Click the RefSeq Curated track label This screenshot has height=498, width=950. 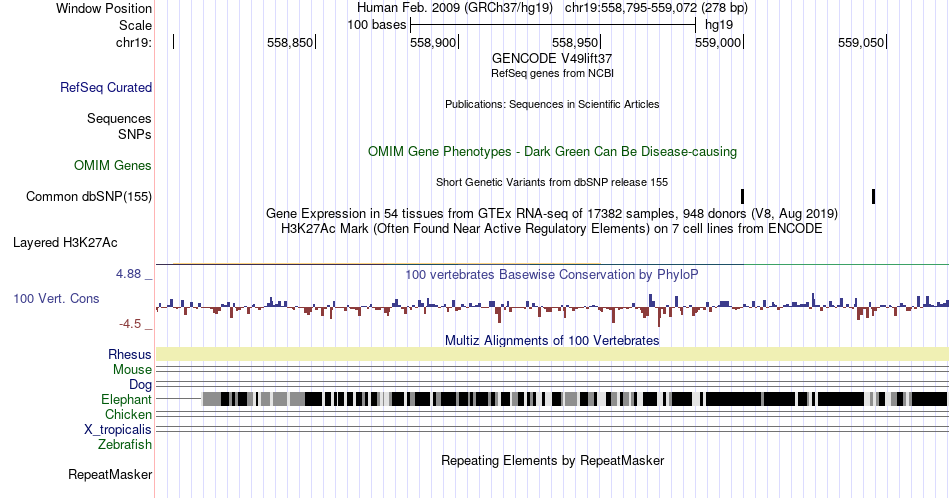(x=106, y=87)
